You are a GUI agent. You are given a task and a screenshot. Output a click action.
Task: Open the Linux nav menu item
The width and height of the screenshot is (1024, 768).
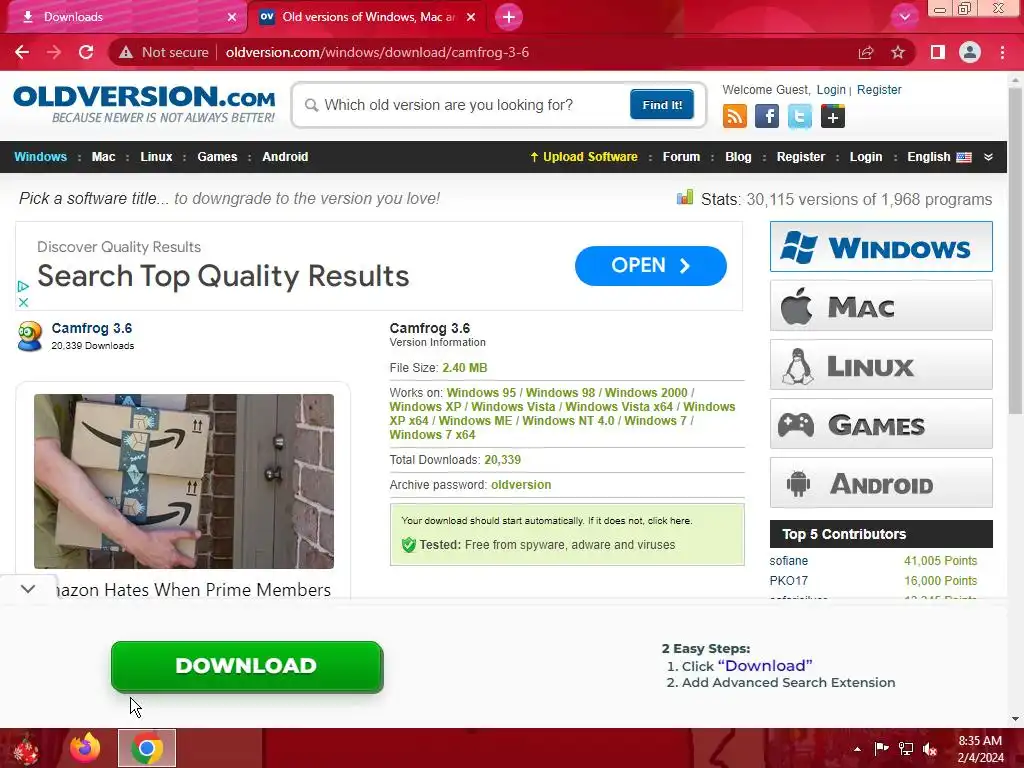156,157
